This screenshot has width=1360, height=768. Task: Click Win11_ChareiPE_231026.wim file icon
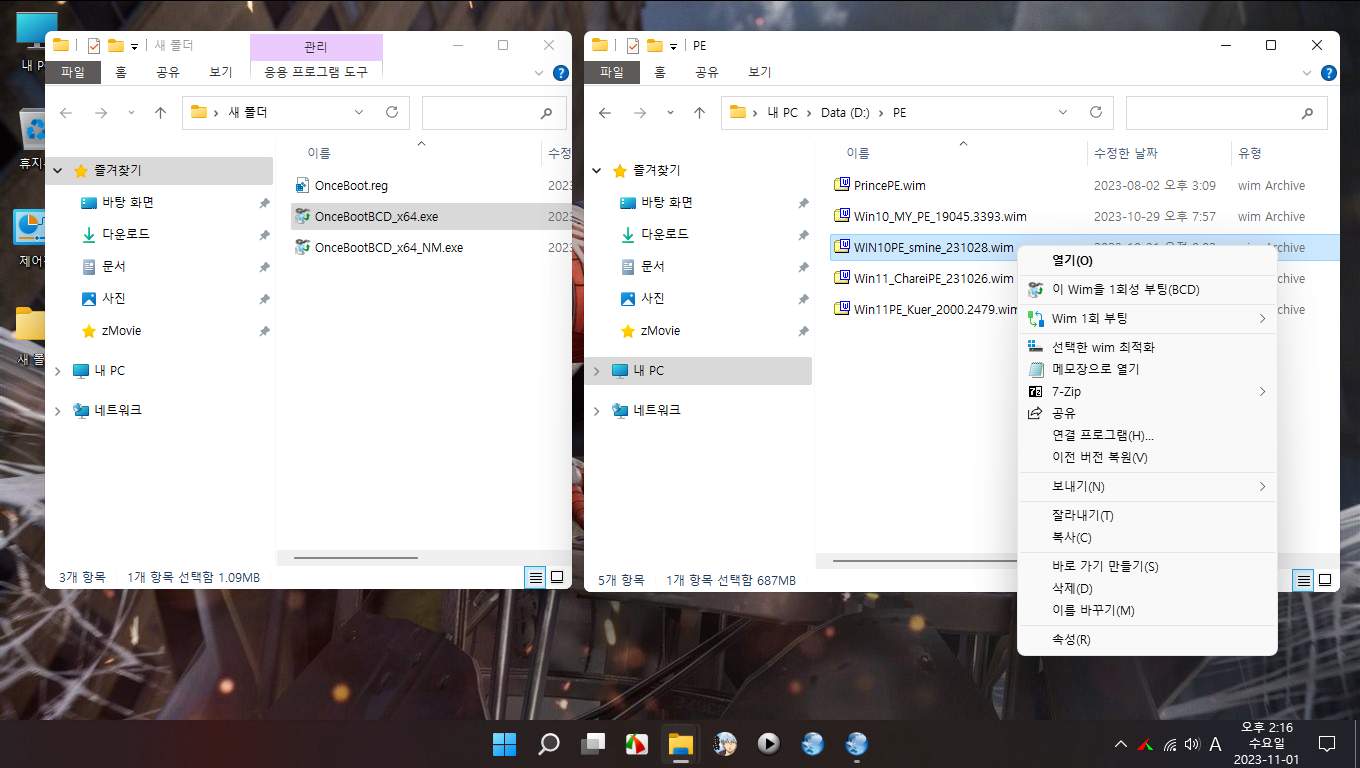[x=841, y=278]
